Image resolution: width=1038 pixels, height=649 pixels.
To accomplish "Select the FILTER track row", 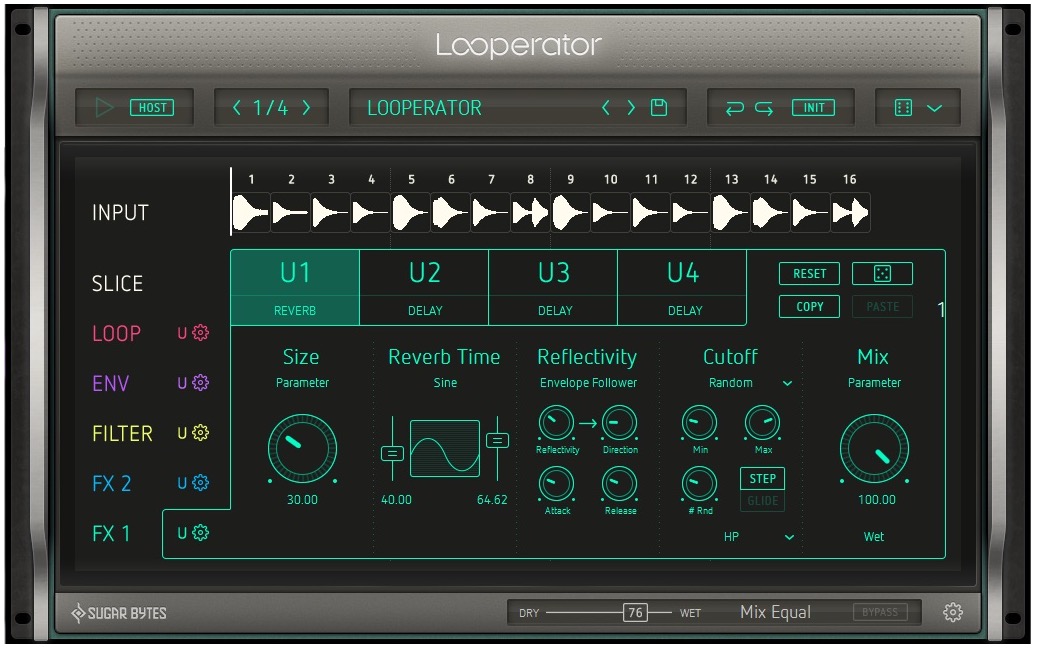I will 122,433.
